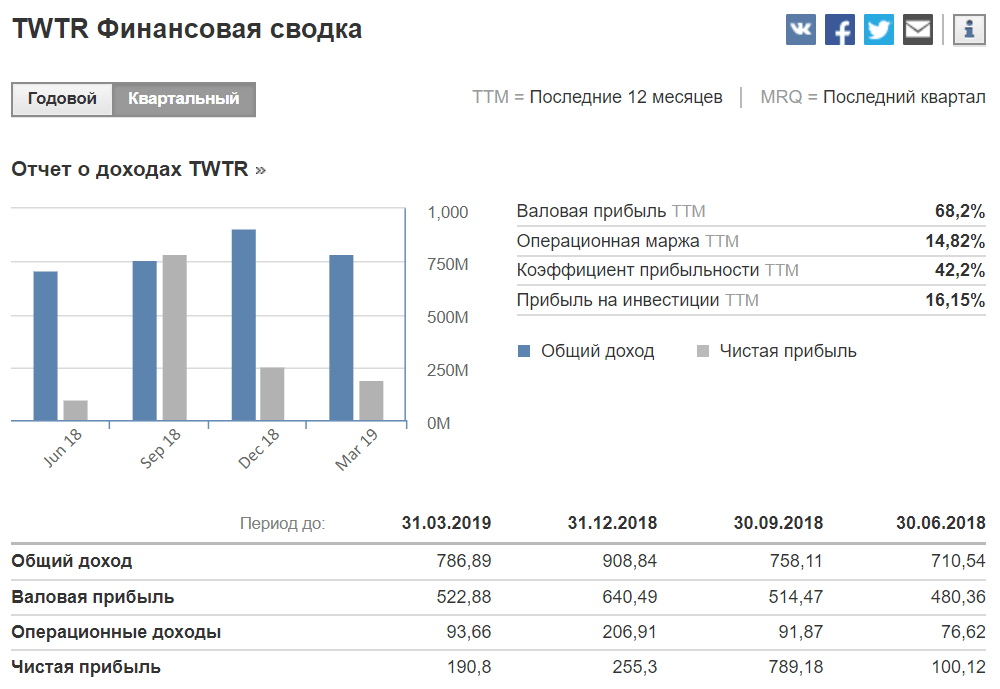The width and height of the screenshot is (1000, 689).
Task: Select the 31.03.2019 column header
Action: pos(446,523)
